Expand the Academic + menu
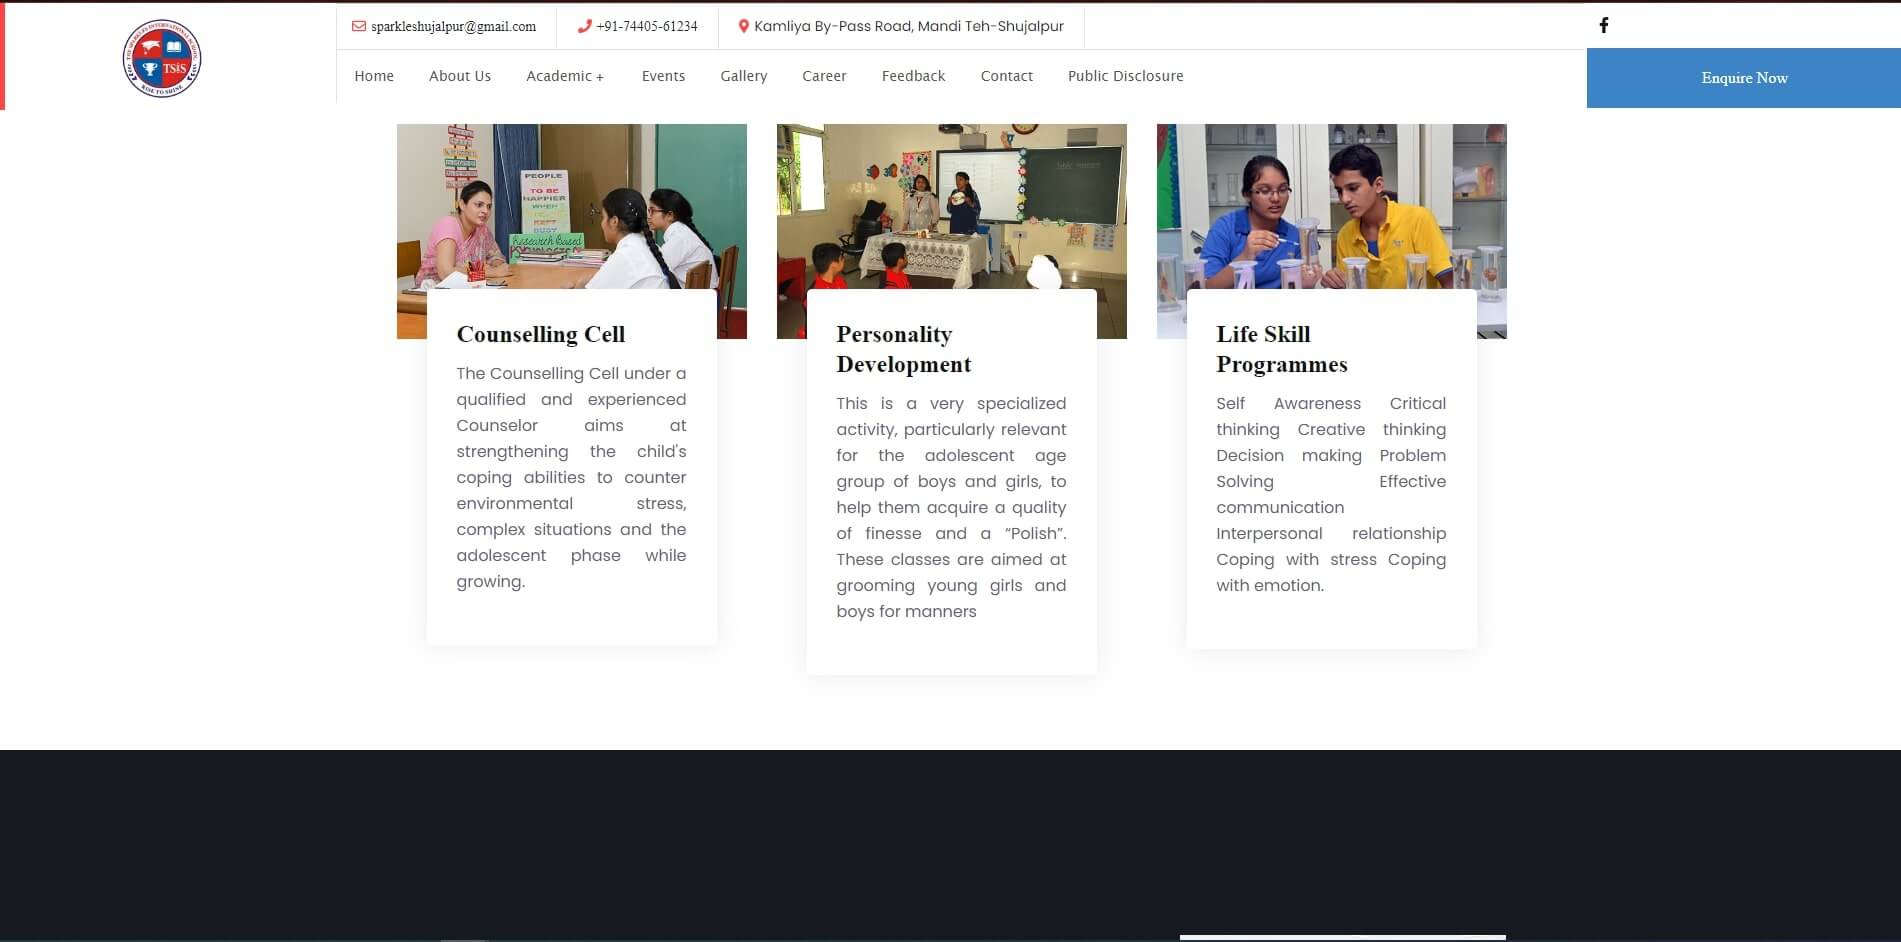Image resolution: width=1901 pixels, height=942 pixels. click(564, 76)
